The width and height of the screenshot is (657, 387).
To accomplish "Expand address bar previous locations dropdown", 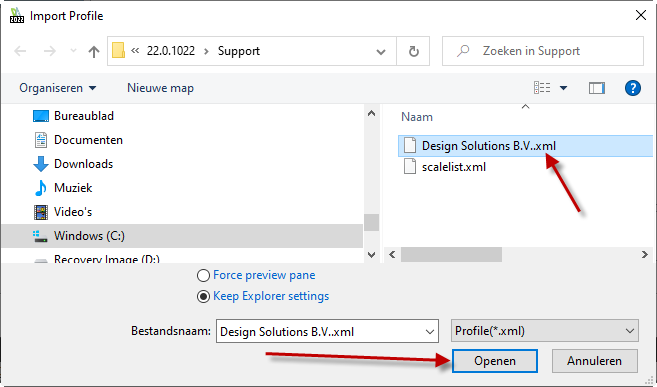I will [380, 52].
